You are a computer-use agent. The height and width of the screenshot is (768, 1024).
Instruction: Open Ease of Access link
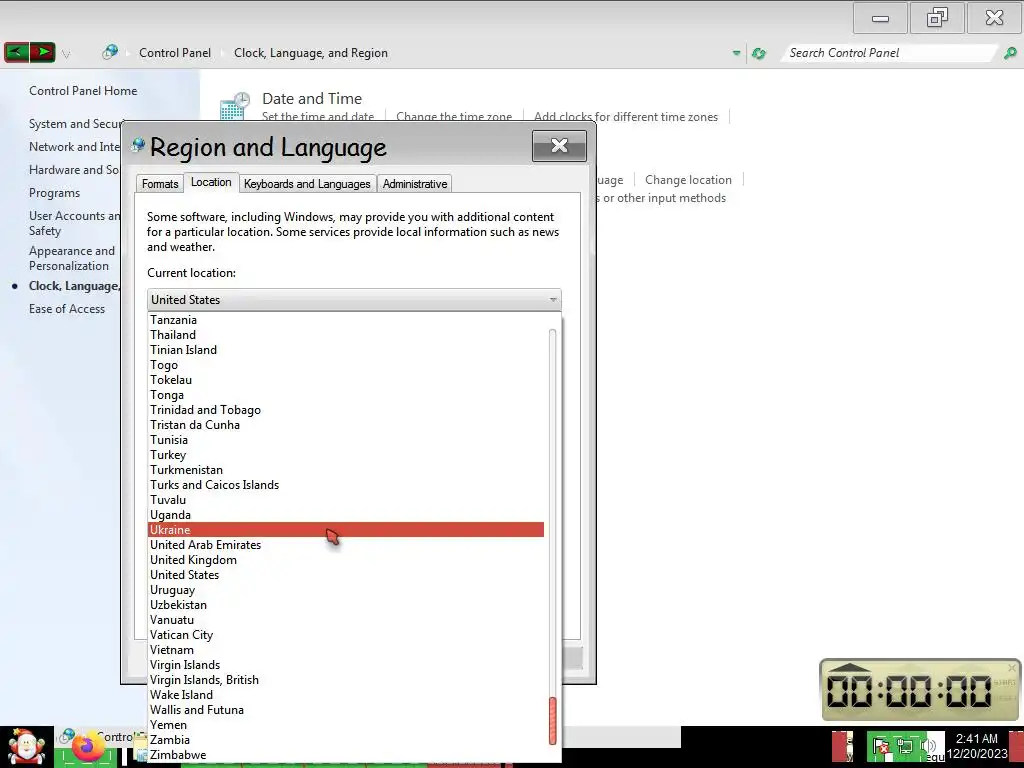pyautogui.click(x=67, y=309)
